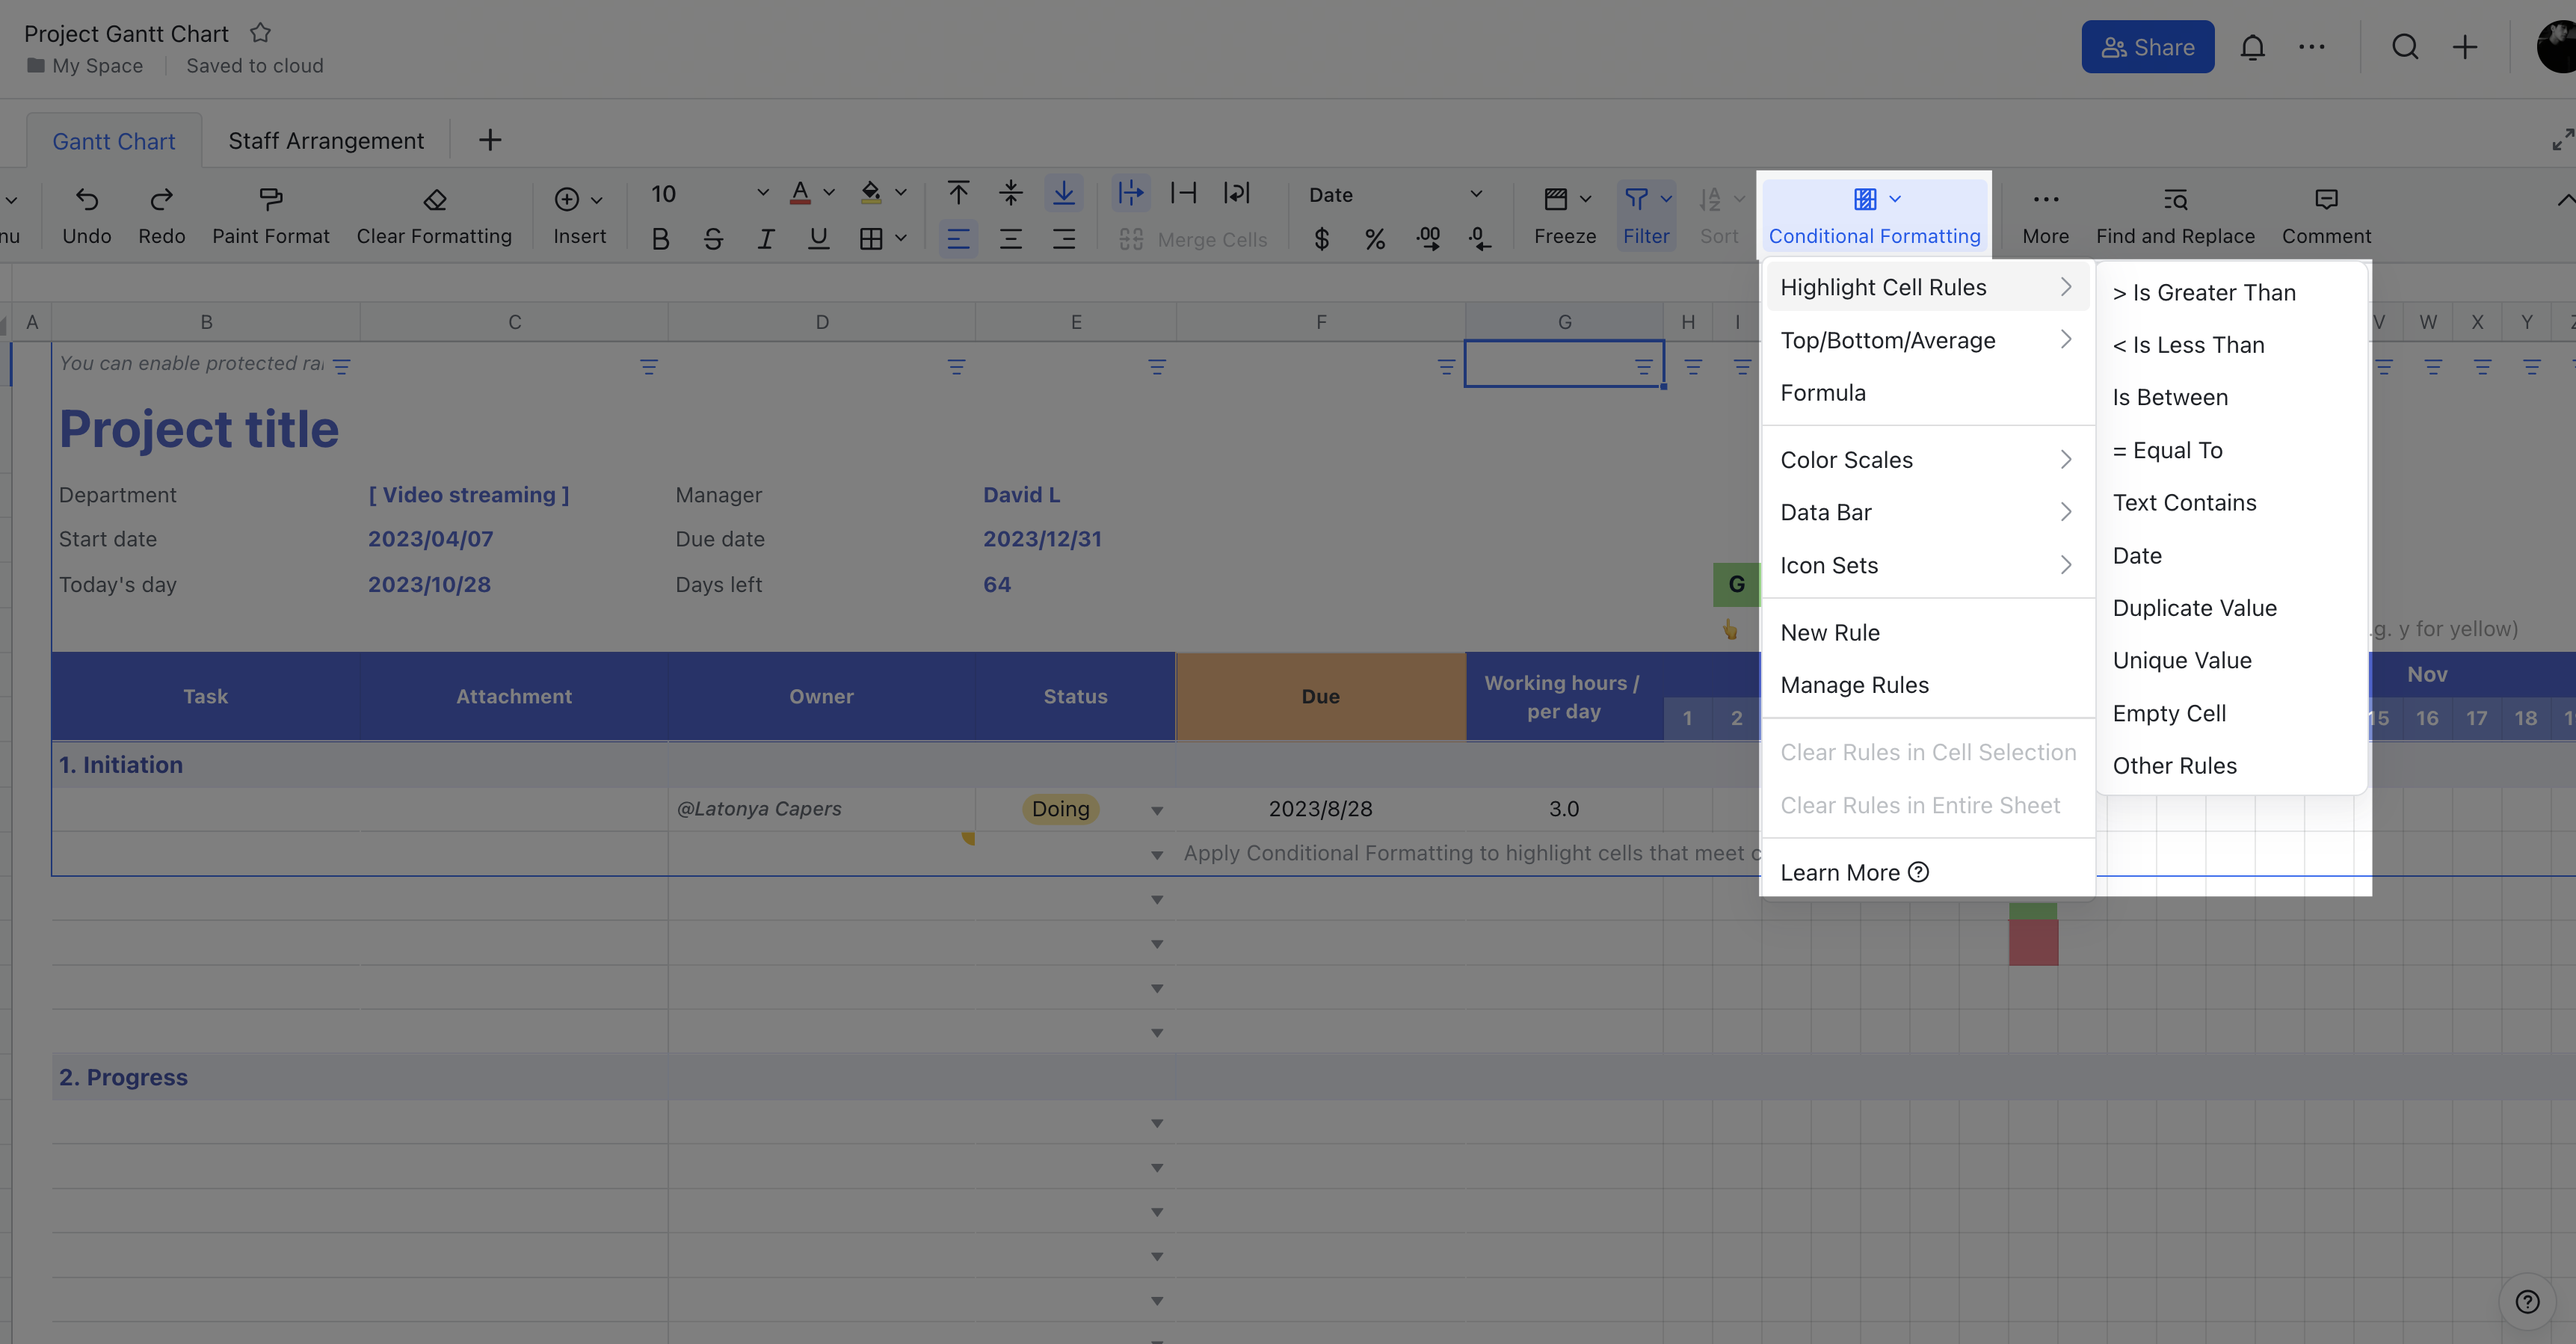The image size is (2576, 1344).
Task: Toggle italic formatting
Action: tap(765, 239)
